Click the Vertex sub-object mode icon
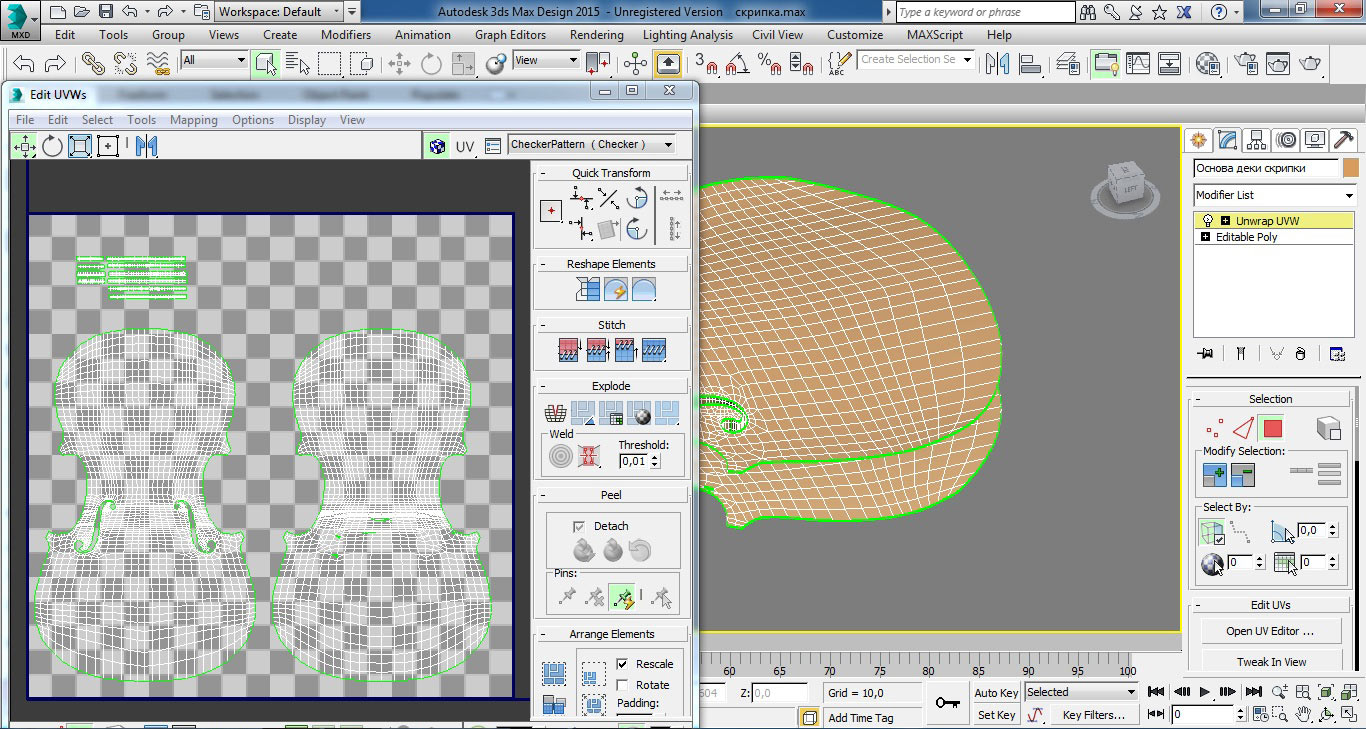1366x729 pixels. click(x=1215, y=429)
